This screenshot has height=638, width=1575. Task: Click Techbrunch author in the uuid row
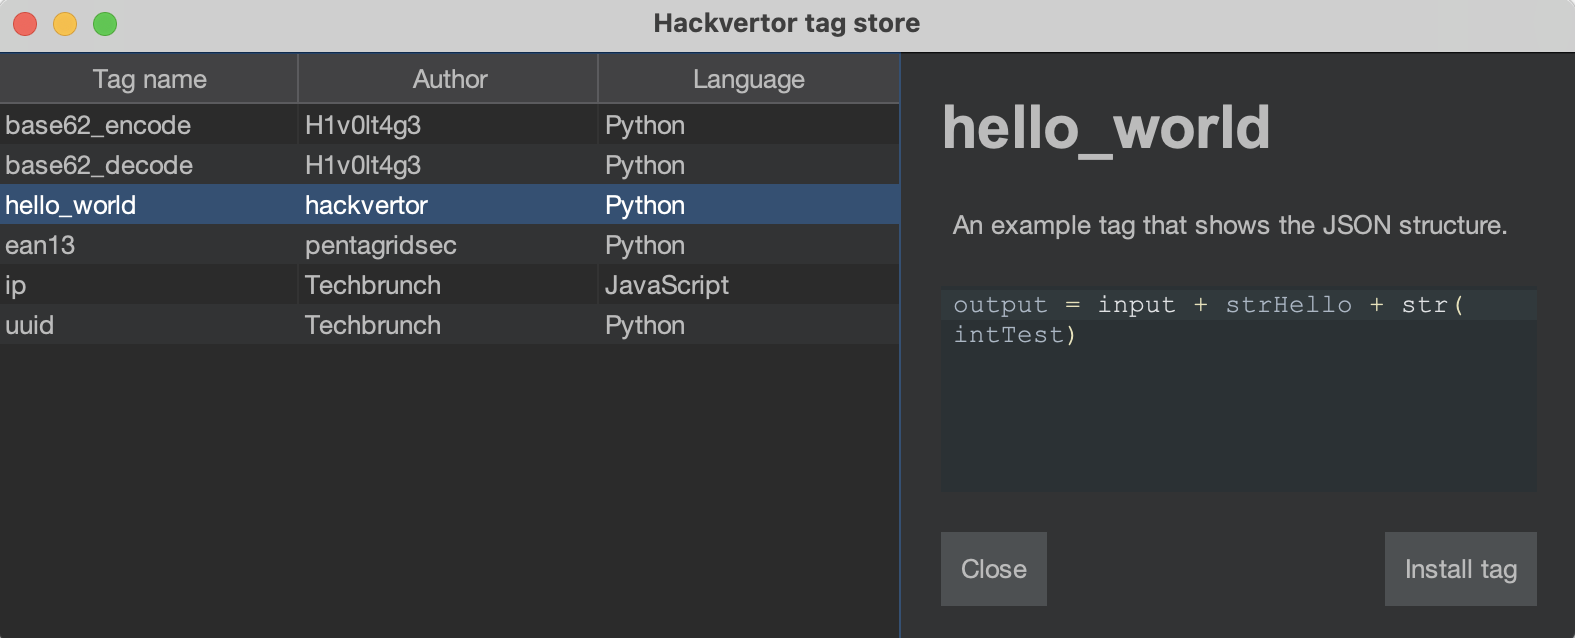click(x=373, y=325)
